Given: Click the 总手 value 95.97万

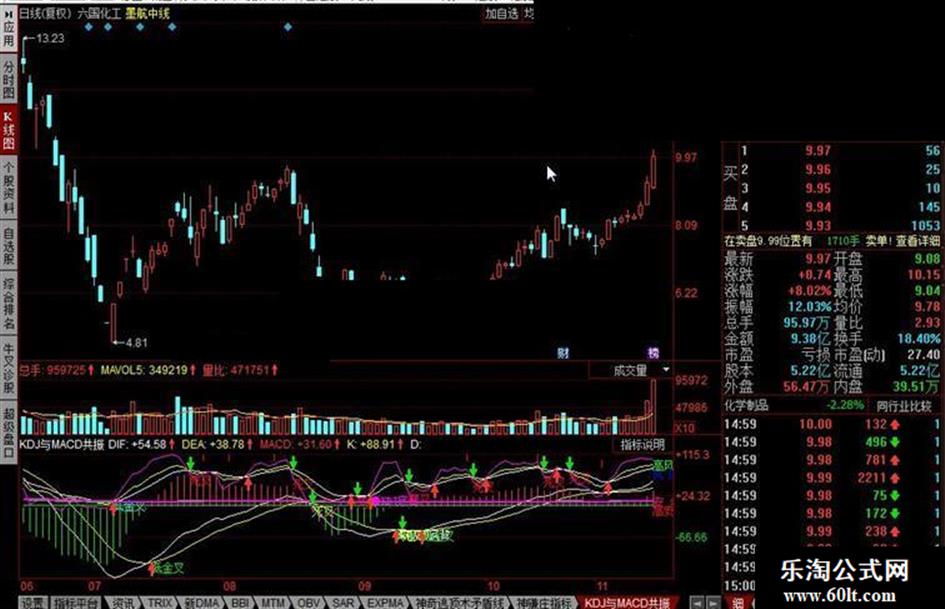Looking at the screenshot, I should (806, 323).
